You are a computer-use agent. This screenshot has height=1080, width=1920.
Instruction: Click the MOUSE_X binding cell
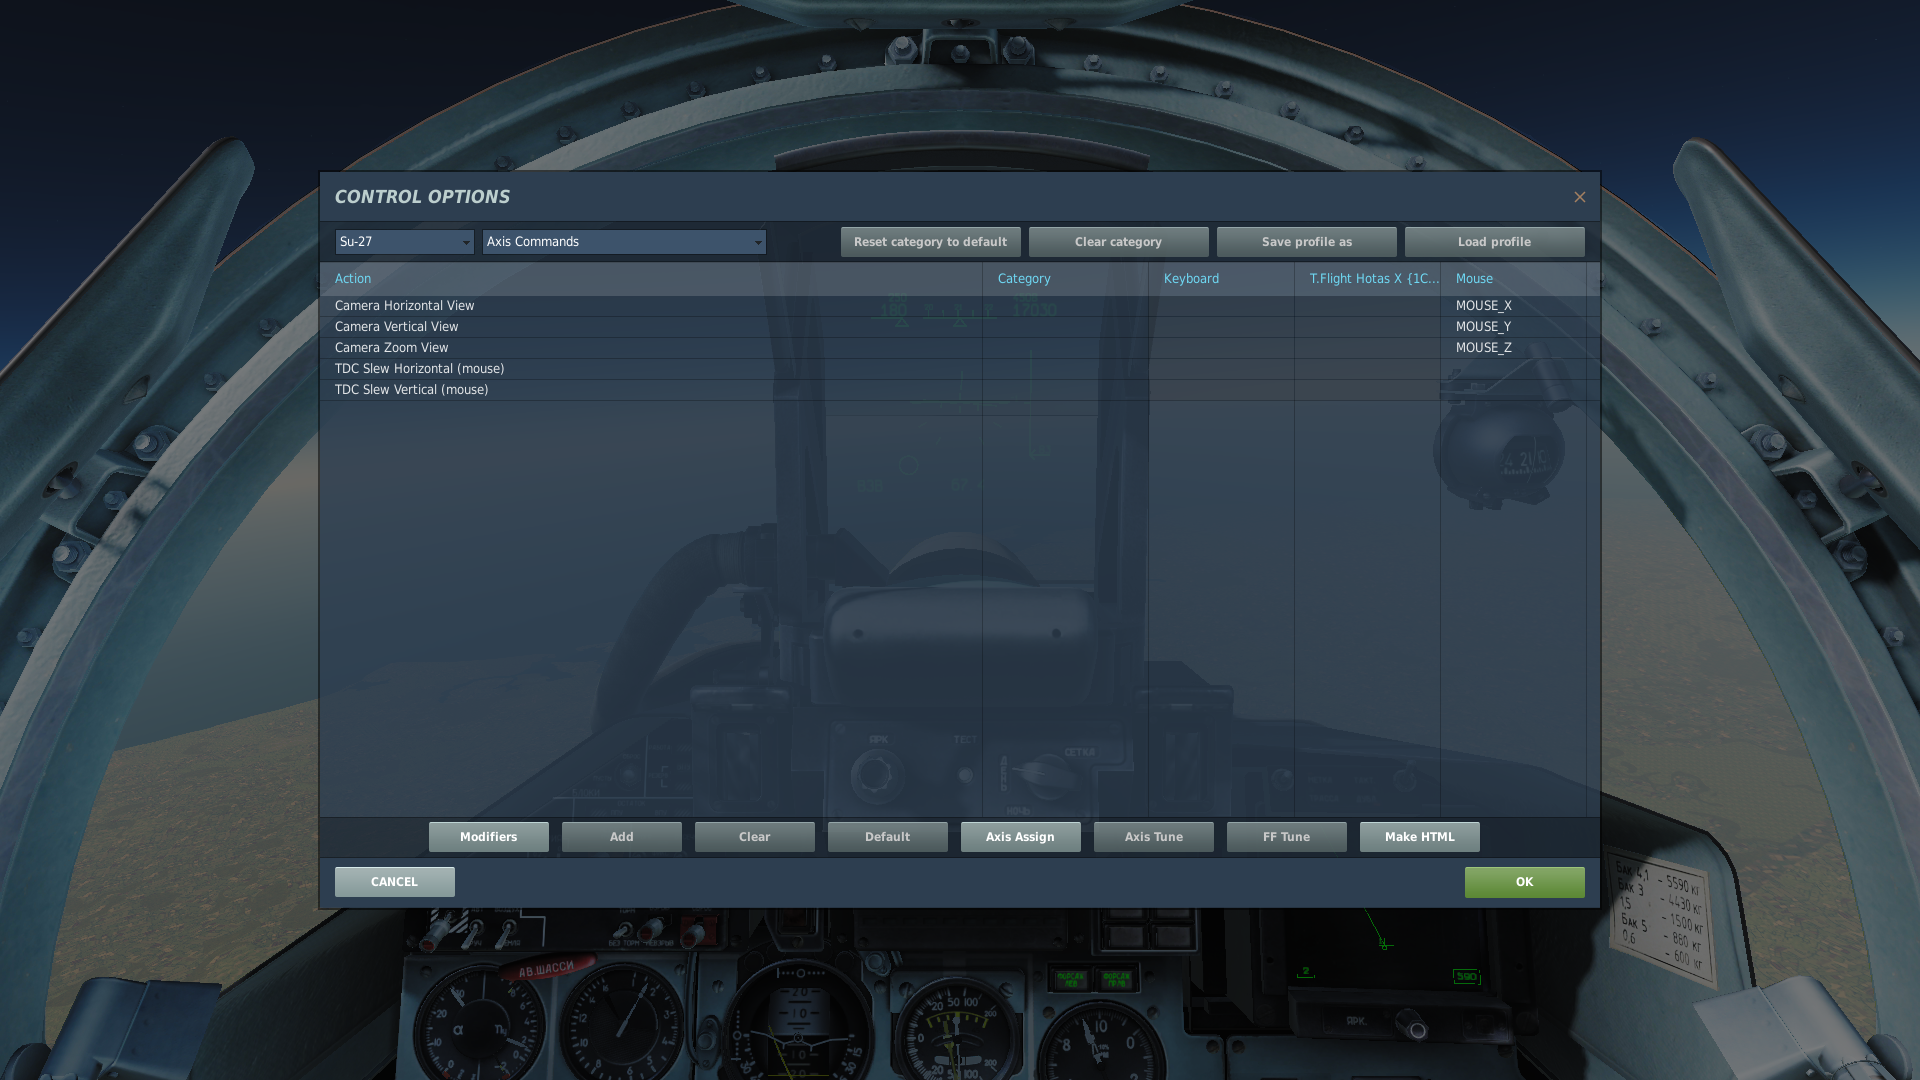[x=1513, y=306]
